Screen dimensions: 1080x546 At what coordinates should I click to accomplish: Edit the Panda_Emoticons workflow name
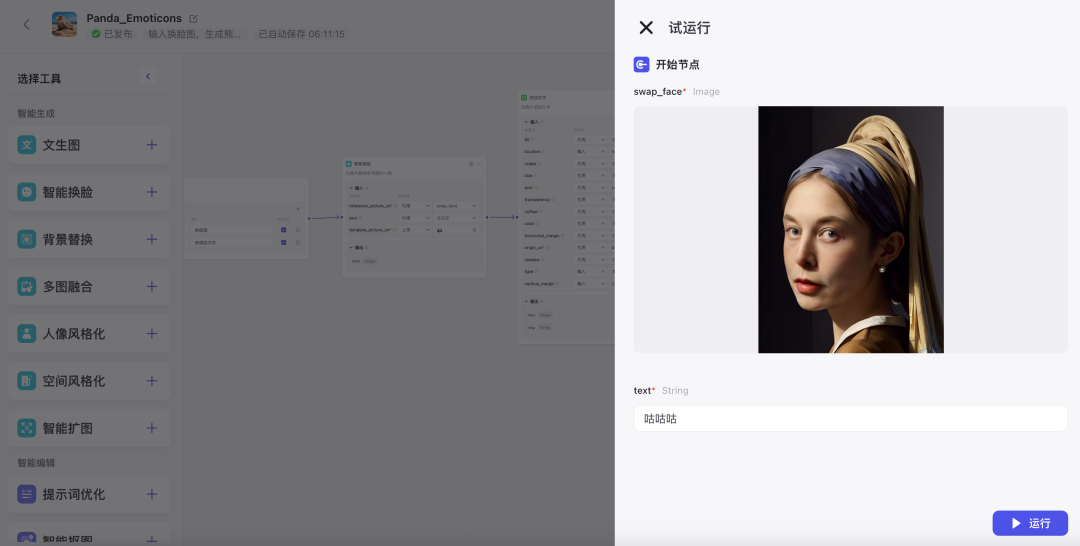(x=193, y=19)
